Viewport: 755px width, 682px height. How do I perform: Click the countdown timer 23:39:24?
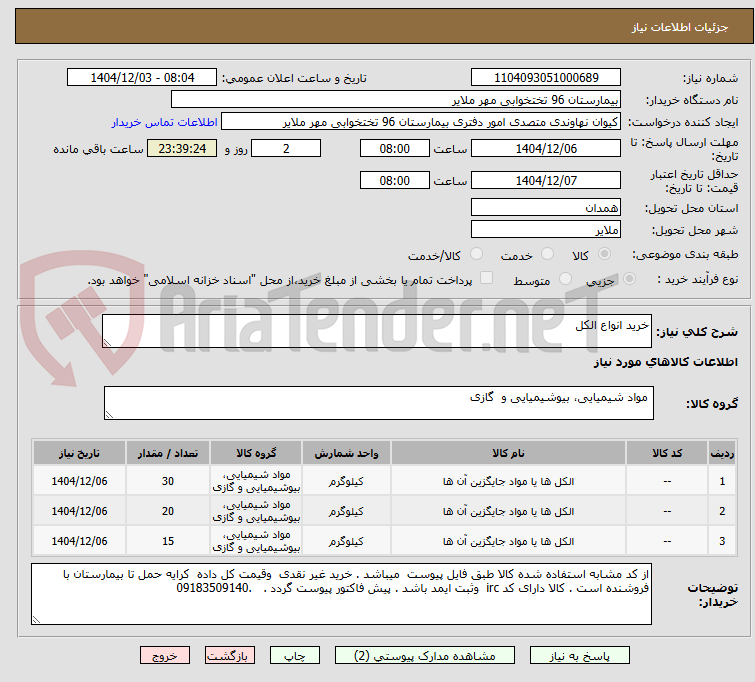[182, 148]
